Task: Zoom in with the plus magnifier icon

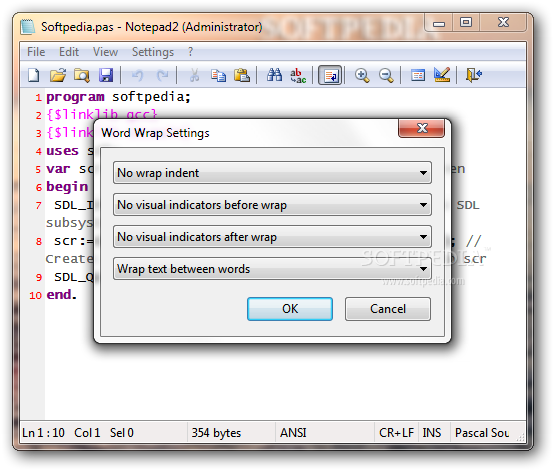Action: [x=362, y=75]
